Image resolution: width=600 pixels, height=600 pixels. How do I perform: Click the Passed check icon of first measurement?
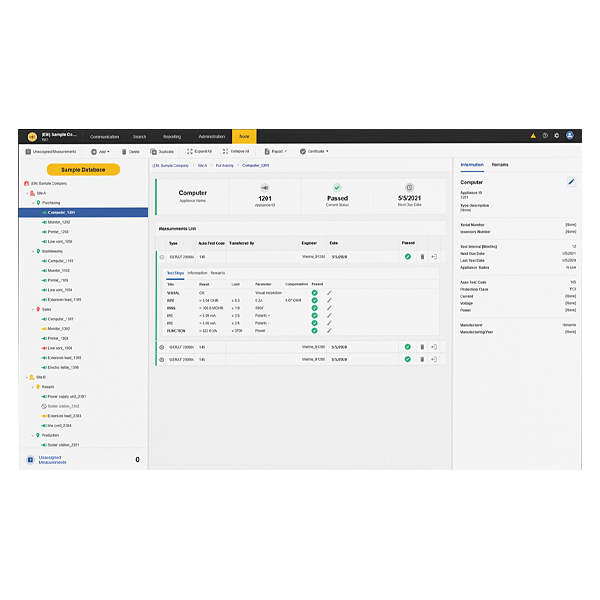(408, 257)
